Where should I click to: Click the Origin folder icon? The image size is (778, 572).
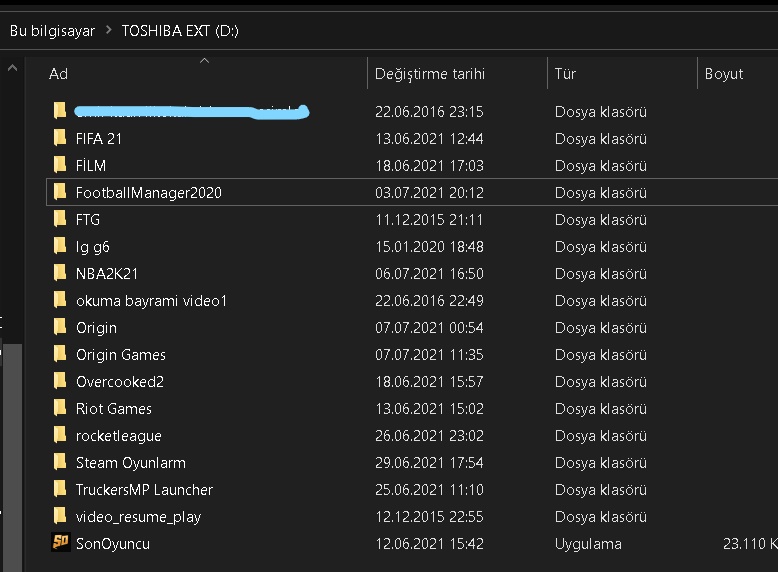[60, 326]
